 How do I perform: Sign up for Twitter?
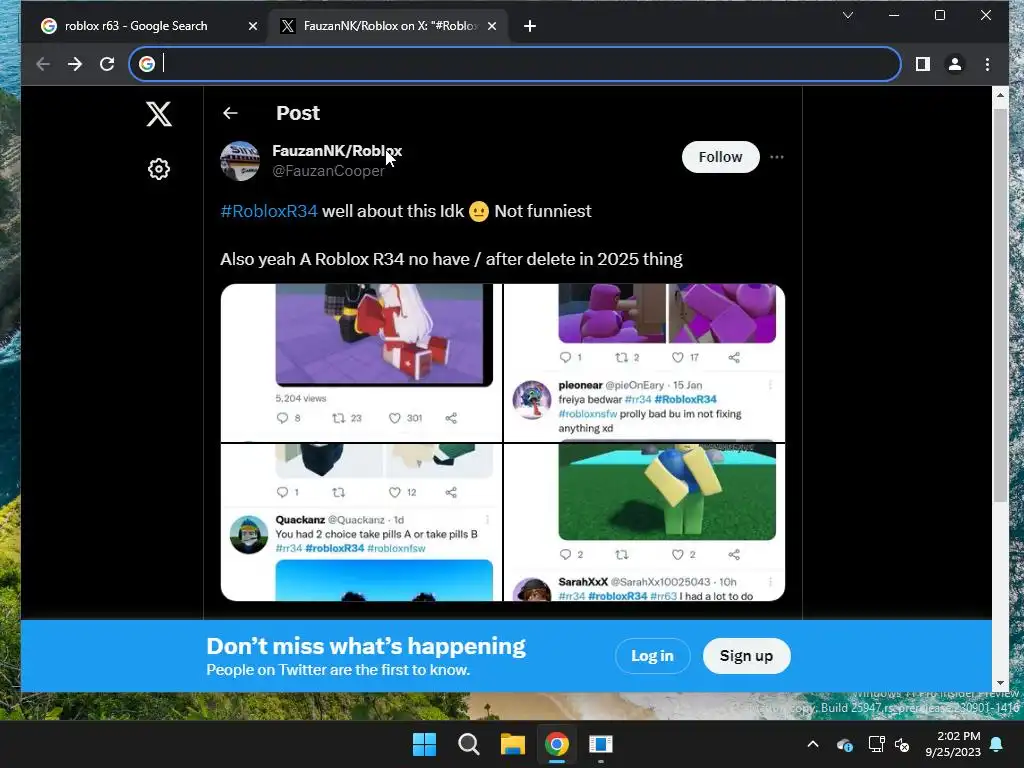746,656
